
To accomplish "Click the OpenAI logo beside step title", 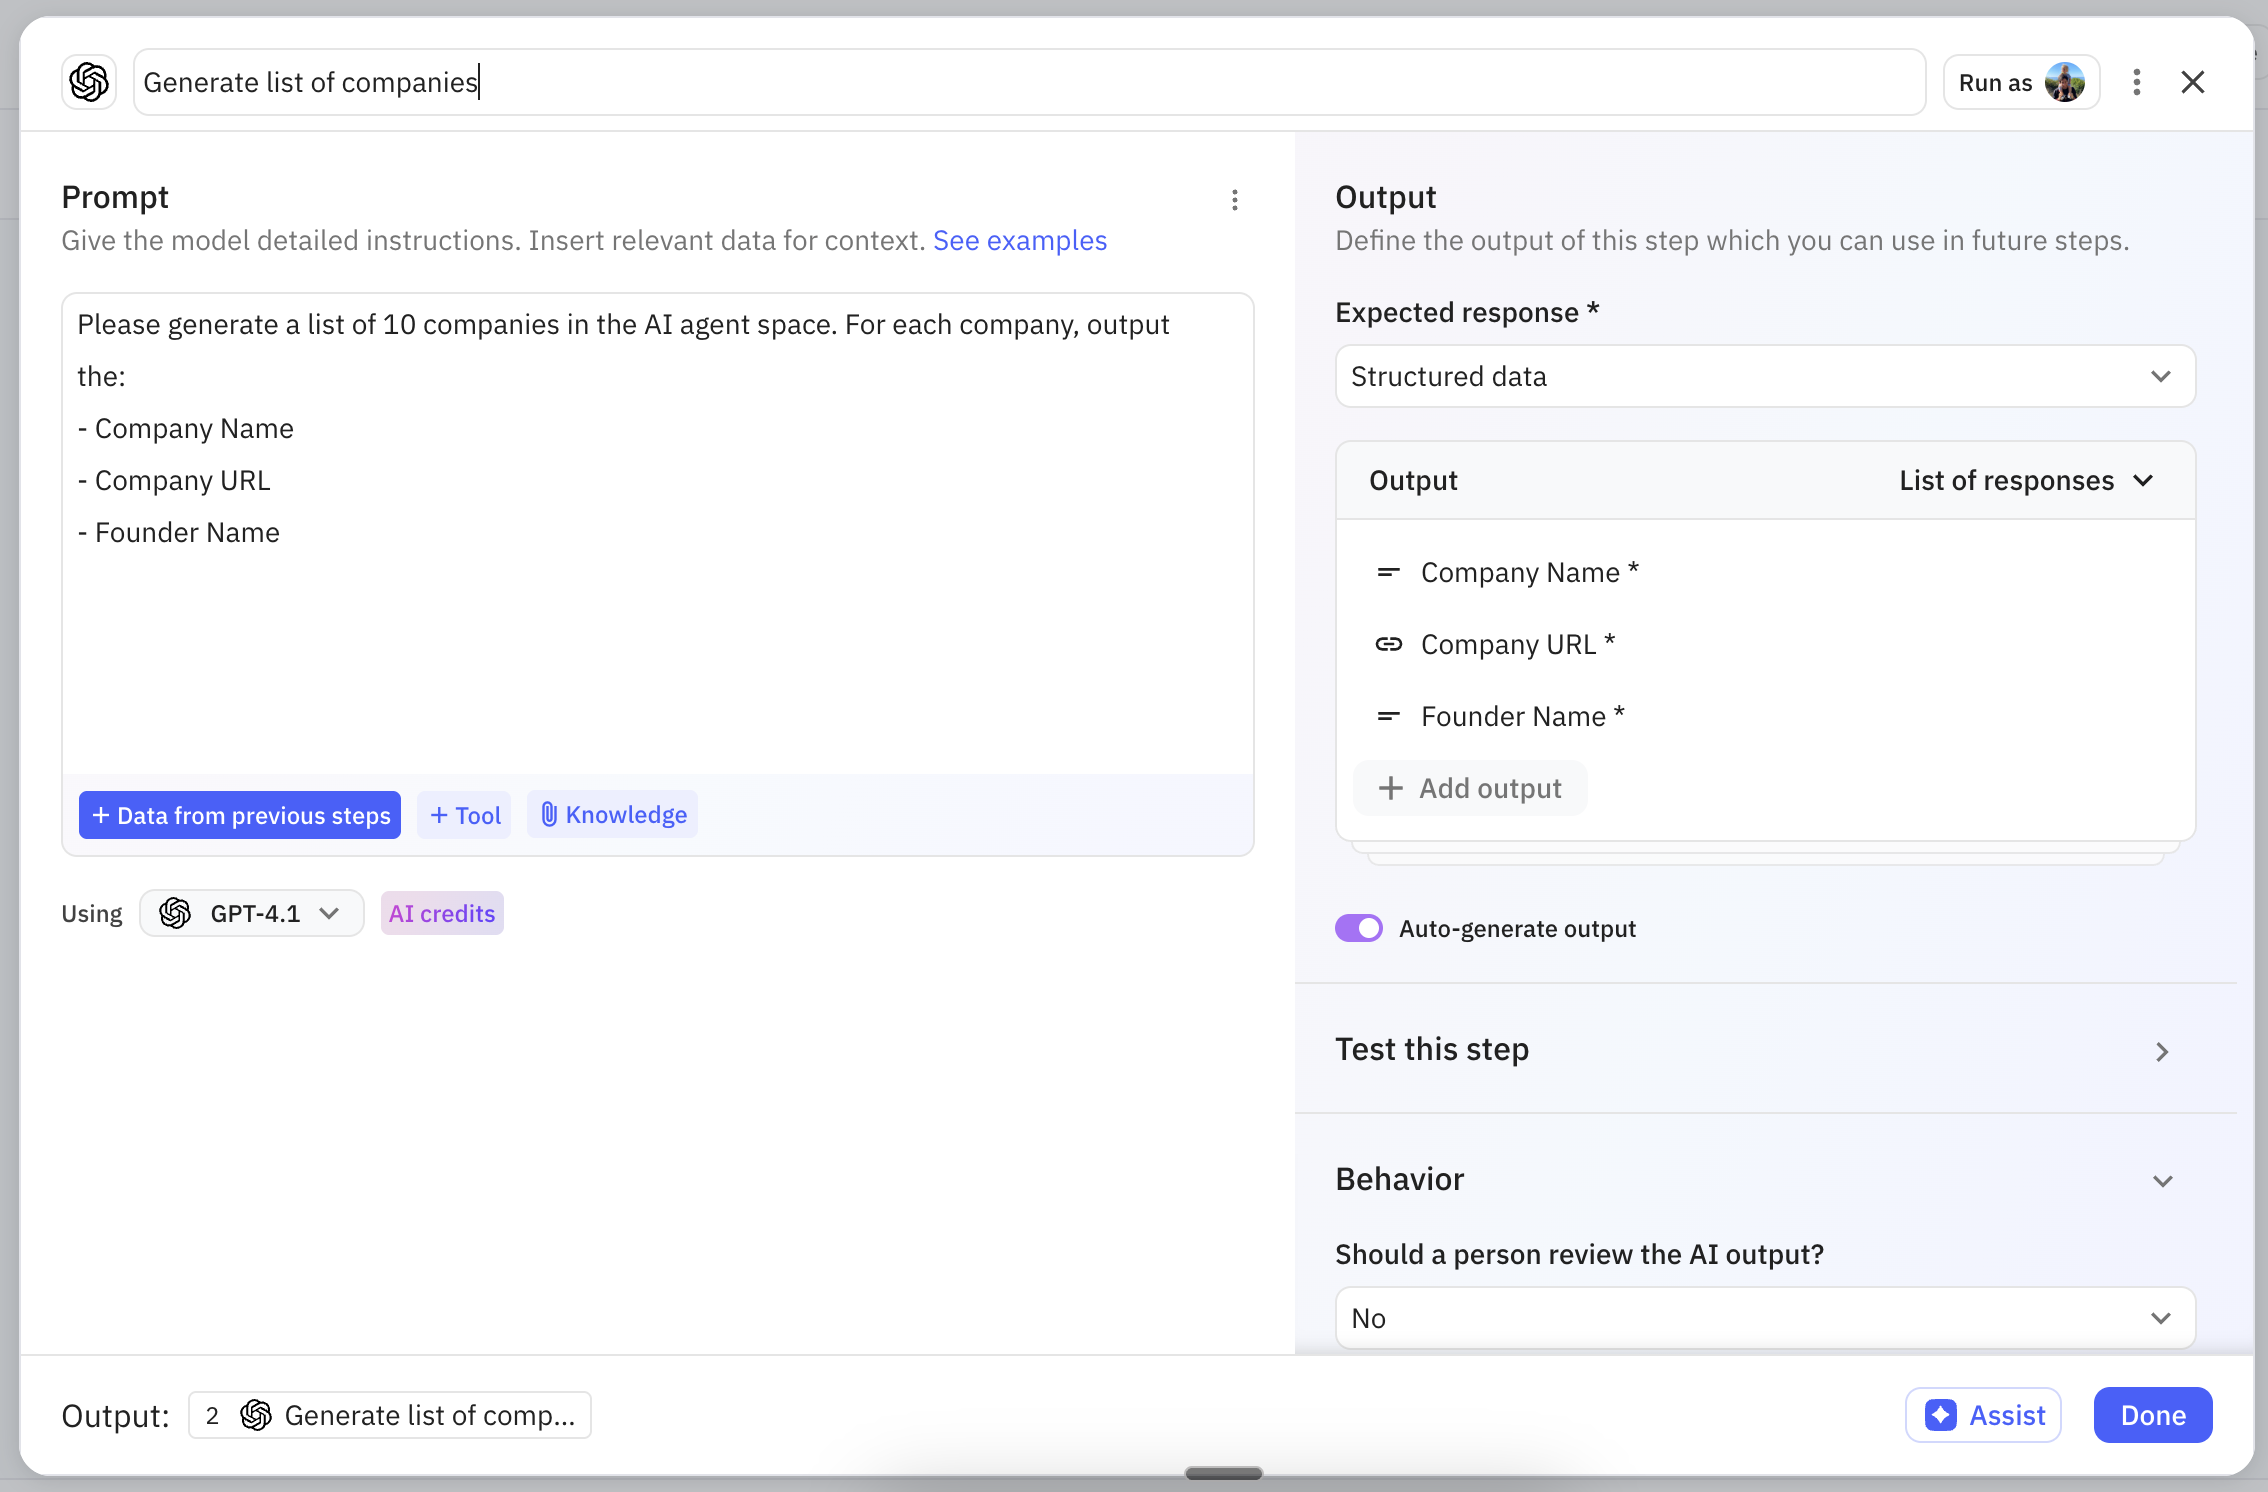I will click(x=89, y=82).
